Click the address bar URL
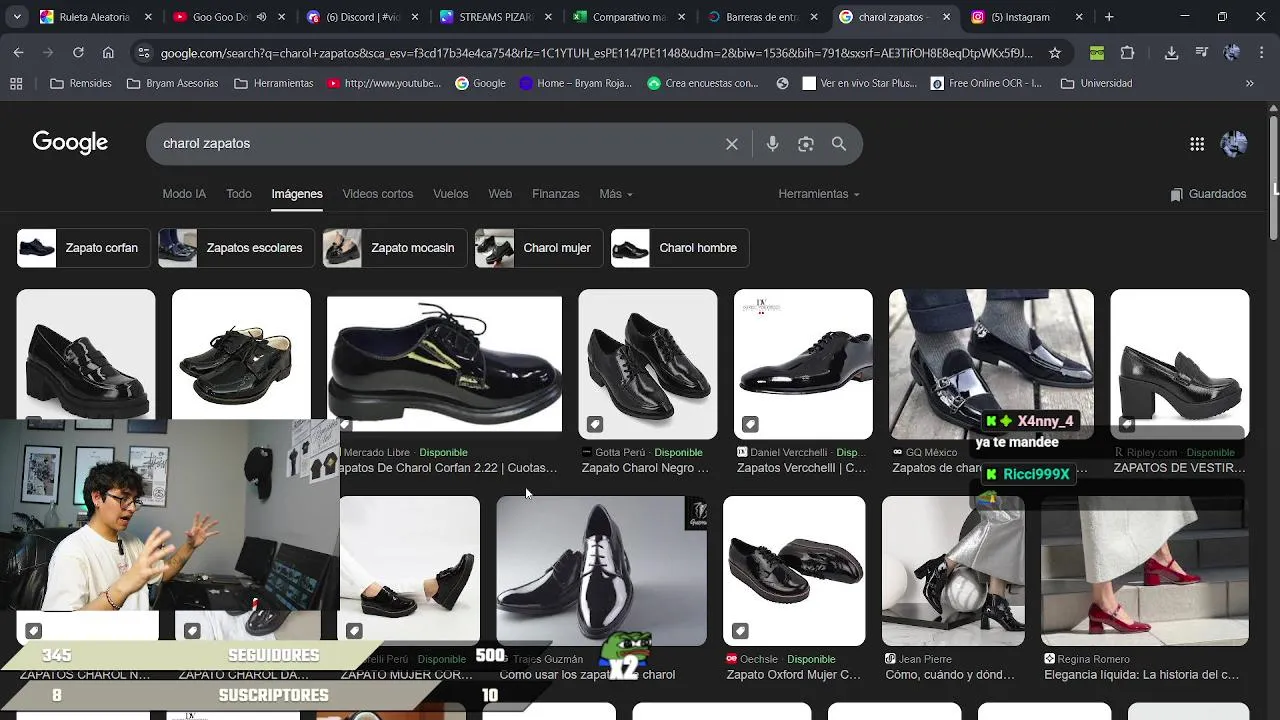Screen dimensions: 1280x720 [596, 53]
